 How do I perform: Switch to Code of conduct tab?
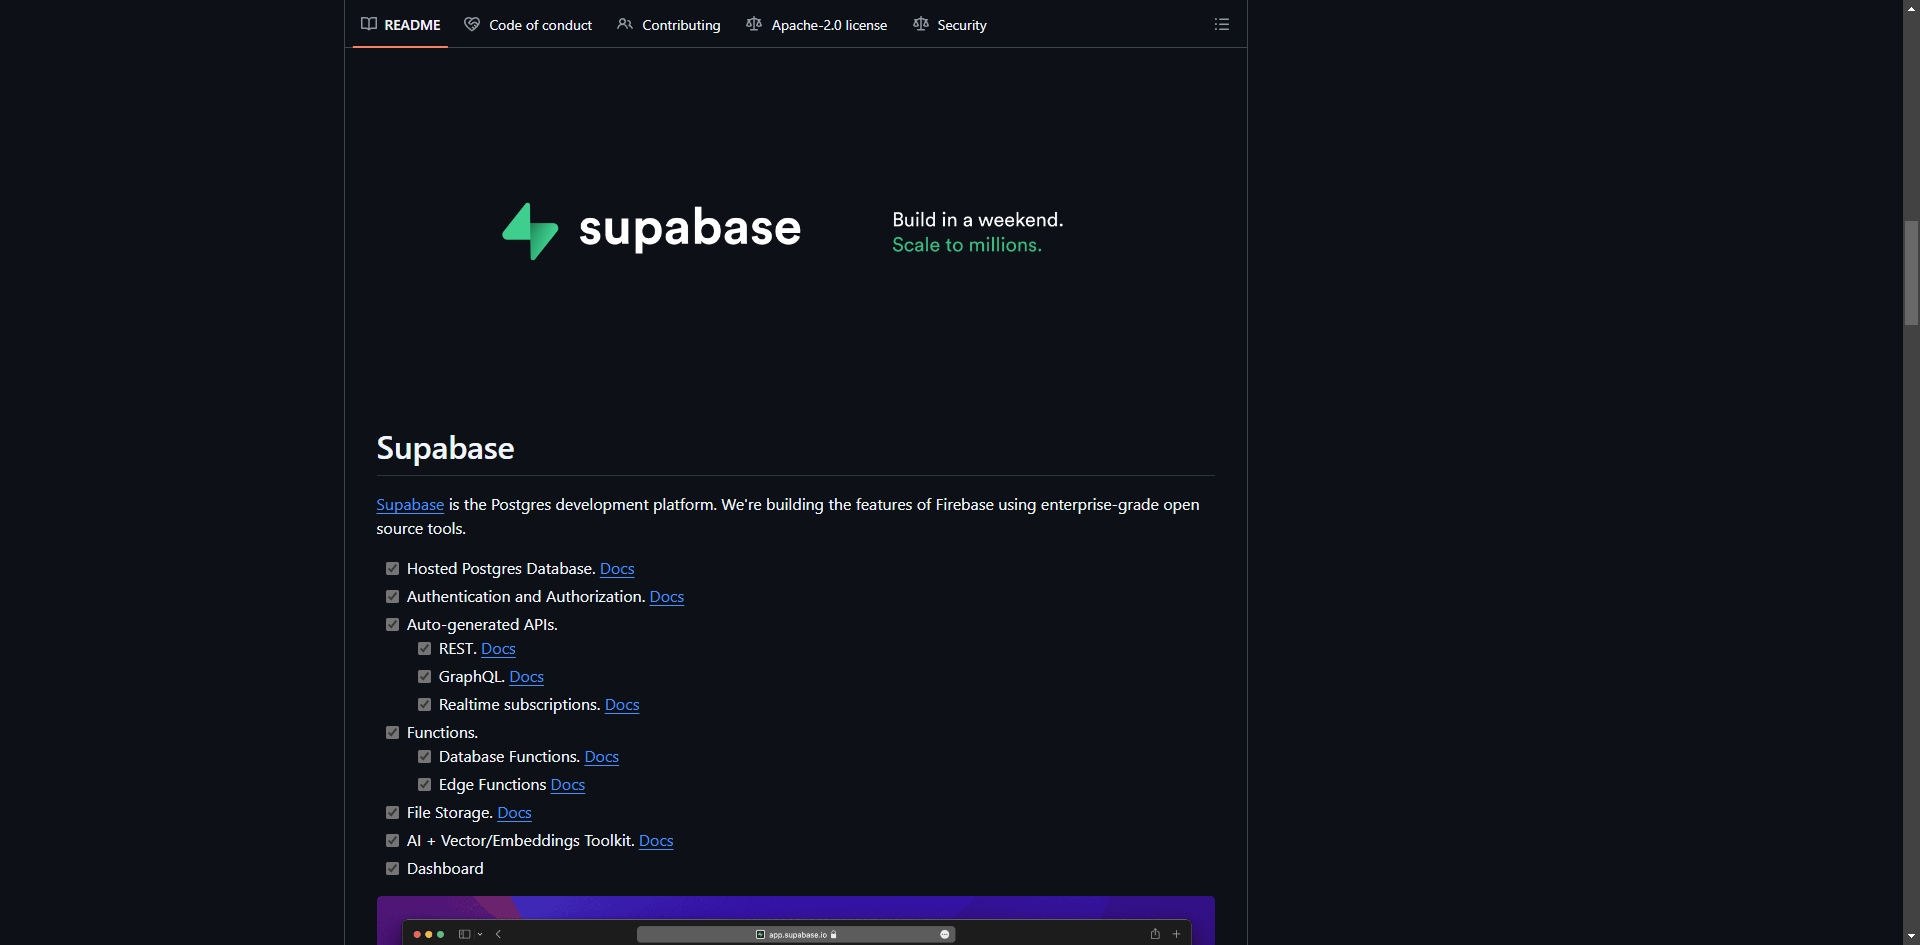coord(528,24)
